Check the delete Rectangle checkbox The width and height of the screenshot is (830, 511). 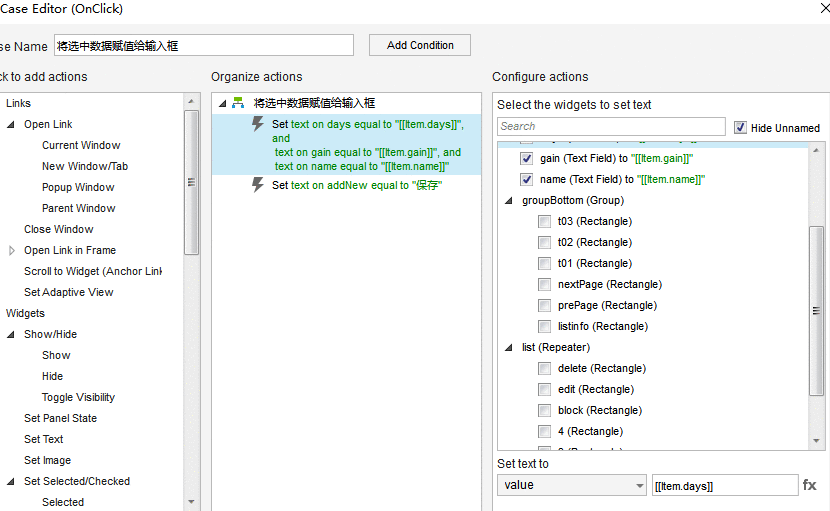(544, 369)
